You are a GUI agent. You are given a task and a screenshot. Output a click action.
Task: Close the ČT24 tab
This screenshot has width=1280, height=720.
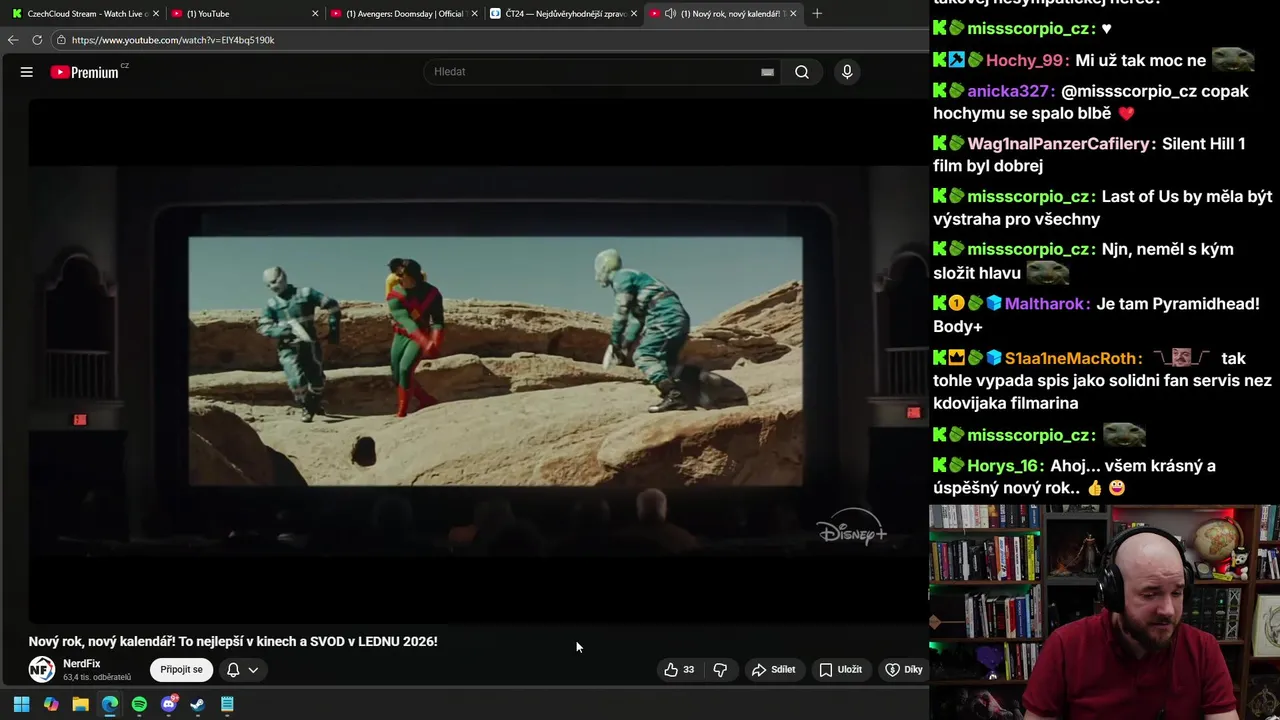pyautogui.click(x=633, y=14)
